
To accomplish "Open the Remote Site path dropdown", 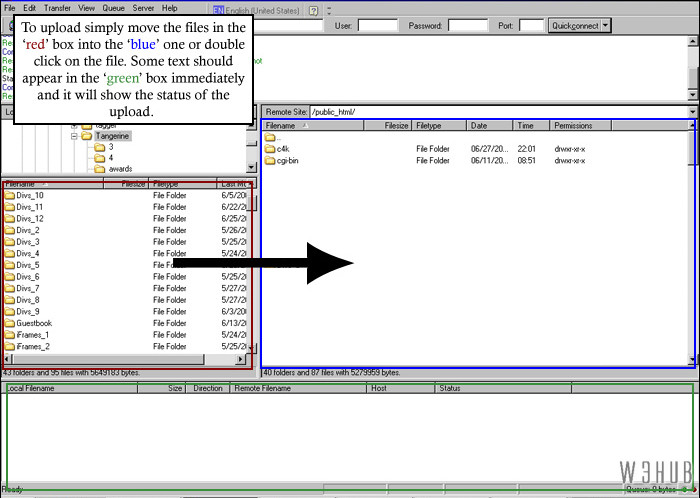I will (x=692, y=112).
